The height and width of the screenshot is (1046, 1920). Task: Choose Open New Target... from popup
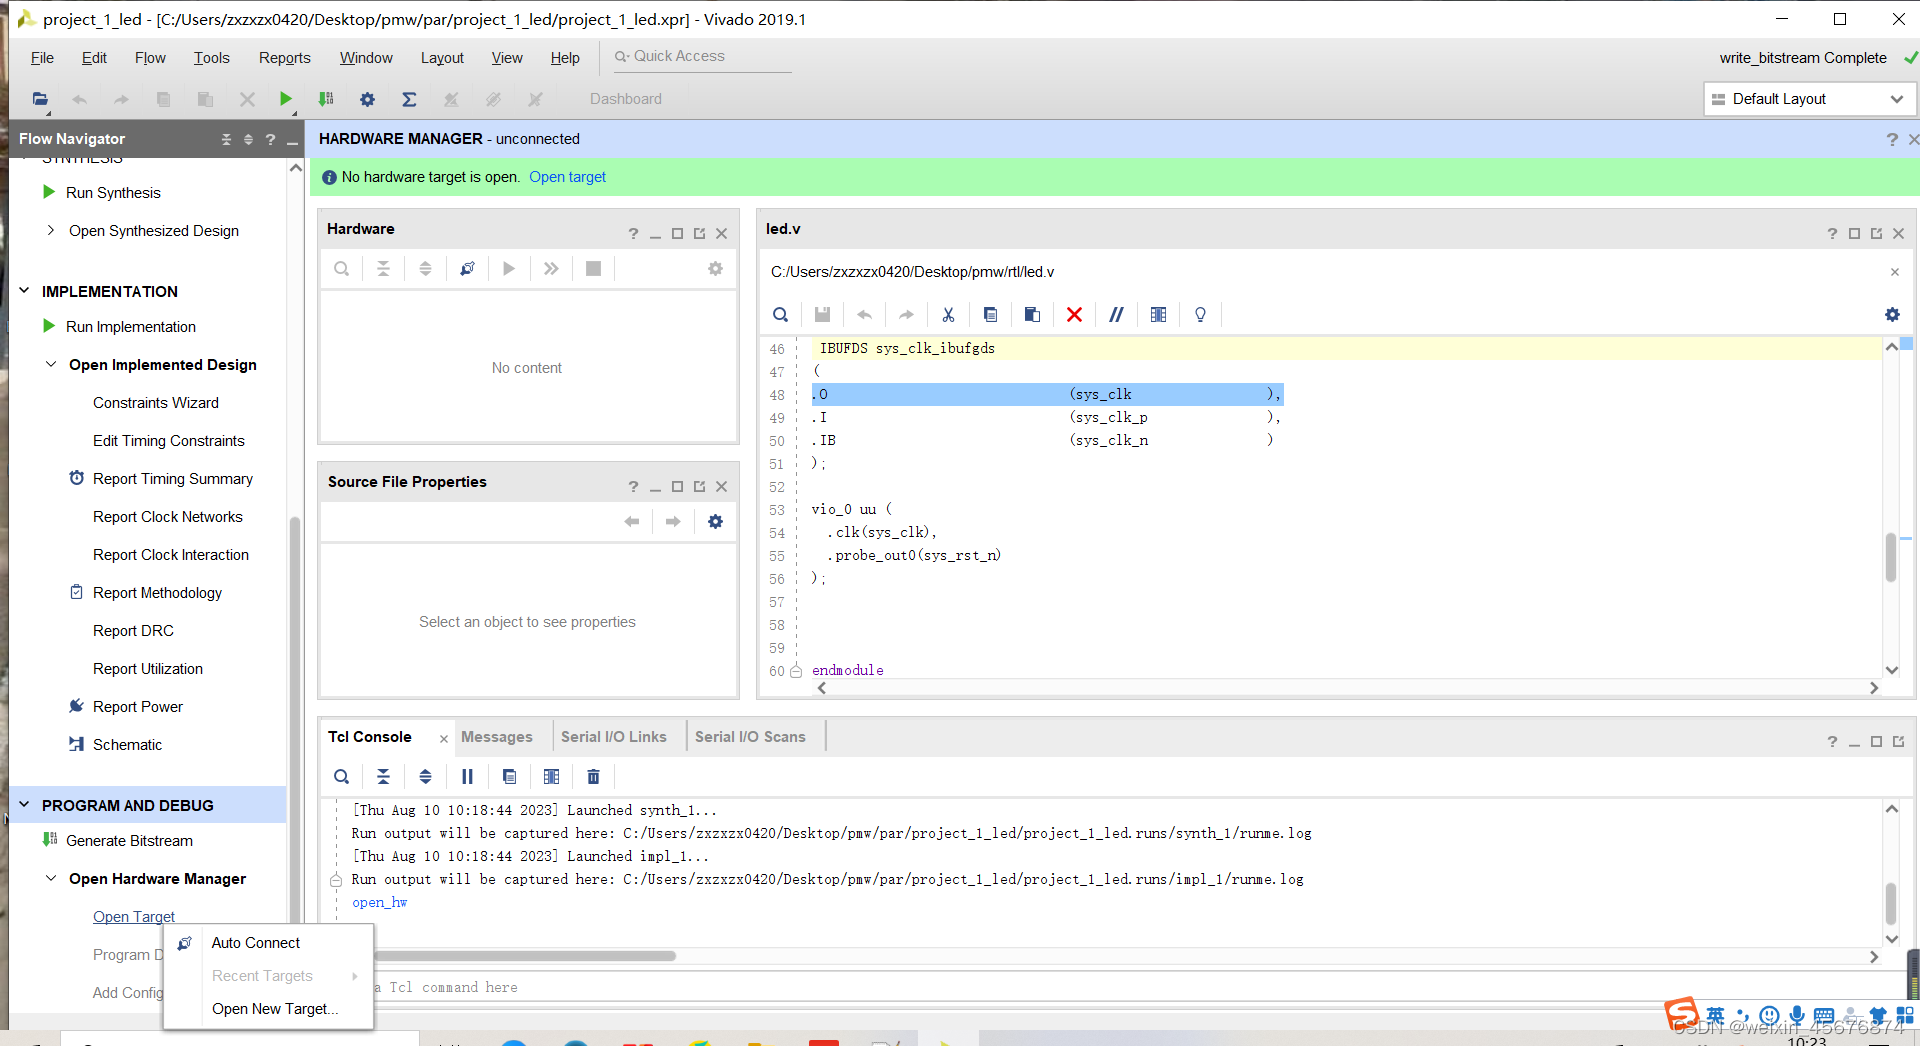tap(275, 1009)
